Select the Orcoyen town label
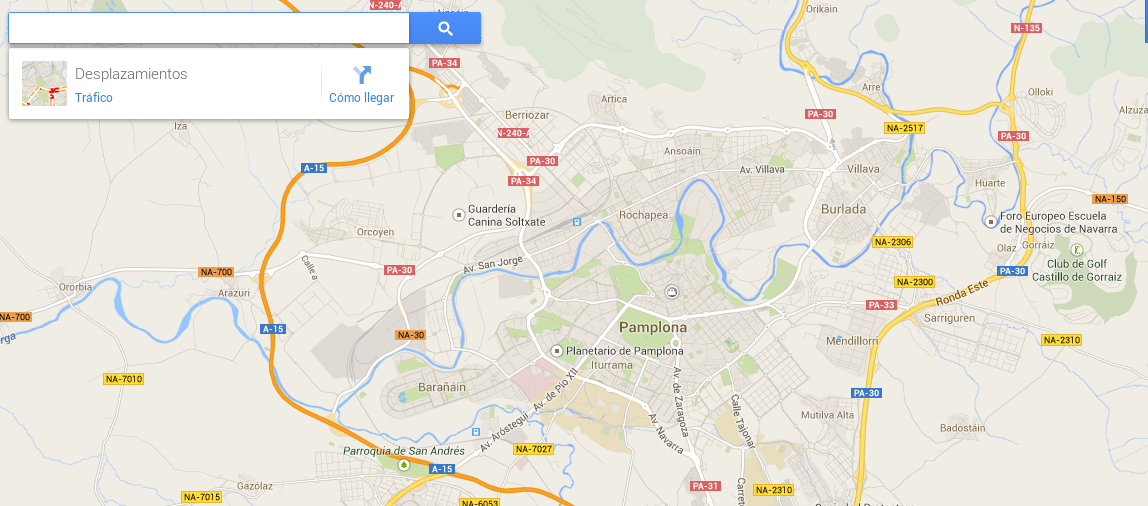Viewport: 1148px width, 506px height. tap(375, 232)
